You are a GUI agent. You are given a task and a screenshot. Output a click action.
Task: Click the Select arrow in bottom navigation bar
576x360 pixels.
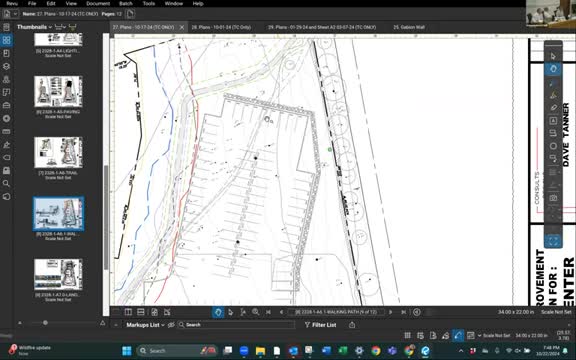231,312
